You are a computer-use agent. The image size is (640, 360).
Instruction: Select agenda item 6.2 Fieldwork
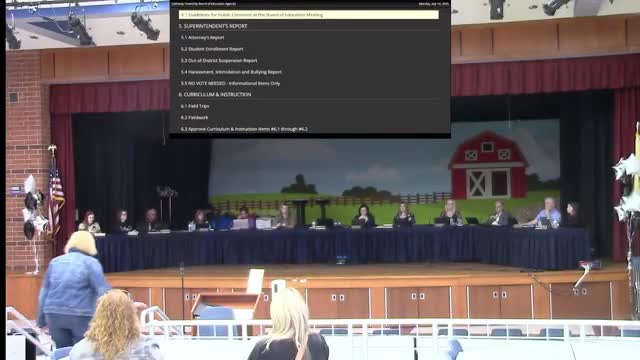tap(194, 118)
